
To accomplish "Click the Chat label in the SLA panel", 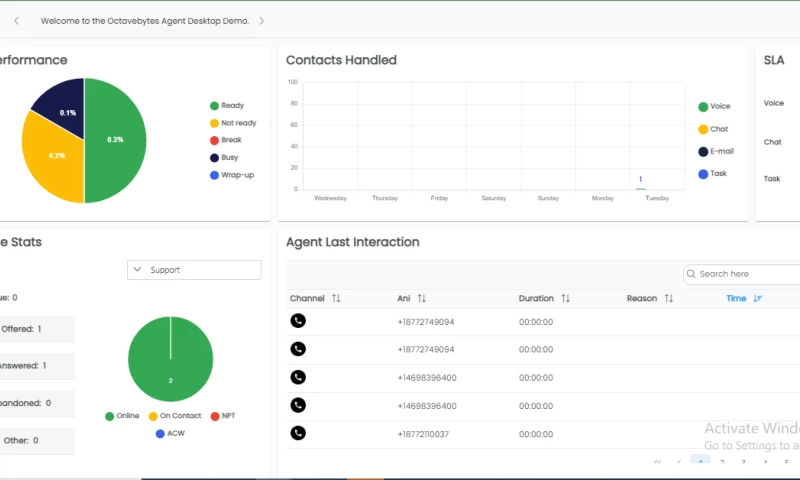I will click(x=772, y=142).
